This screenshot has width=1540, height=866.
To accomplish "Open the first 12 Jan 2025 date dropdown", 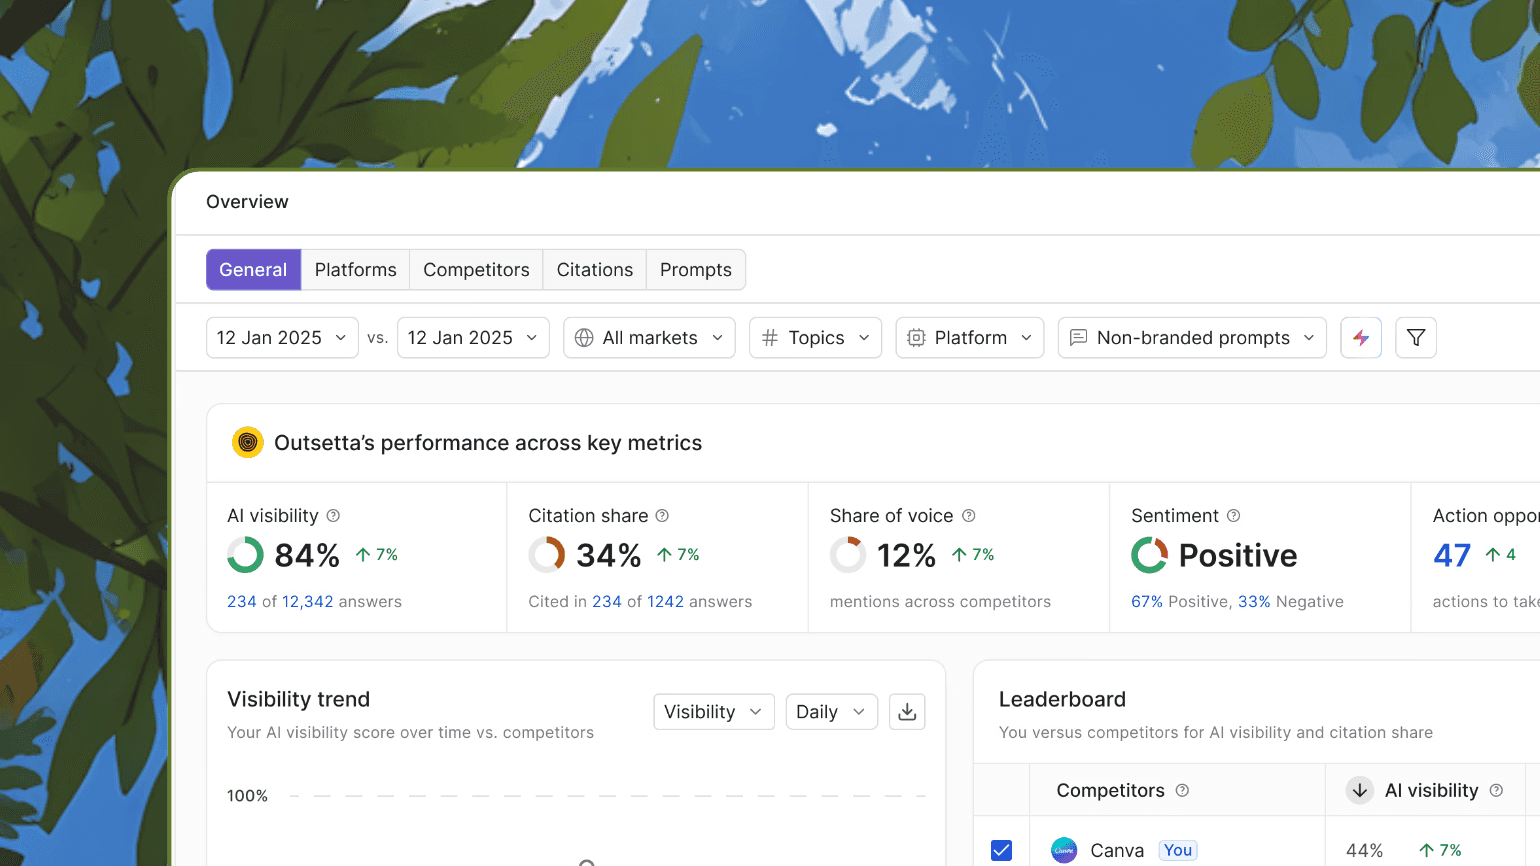I will [282, 338].
